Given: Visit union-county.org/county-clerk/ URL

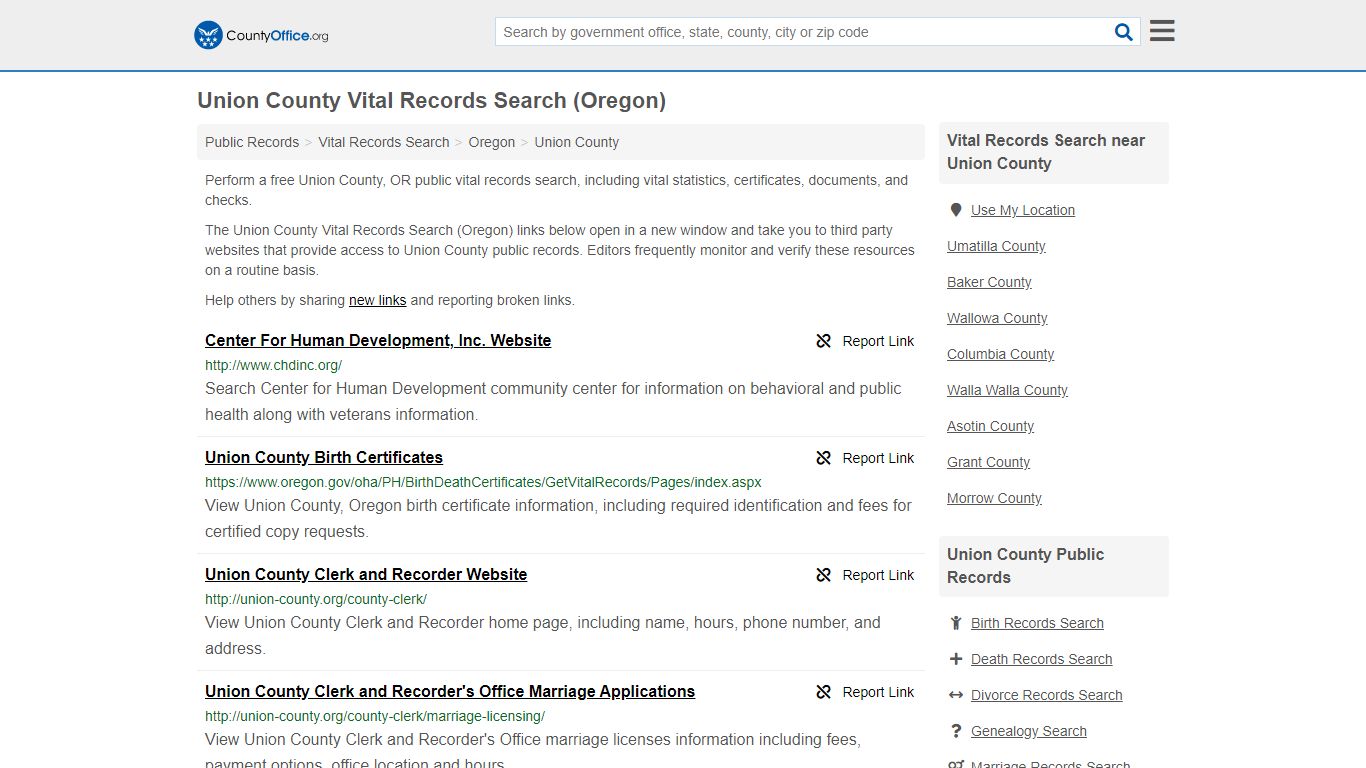Looking at the screenshot, I should pos(316,599).
